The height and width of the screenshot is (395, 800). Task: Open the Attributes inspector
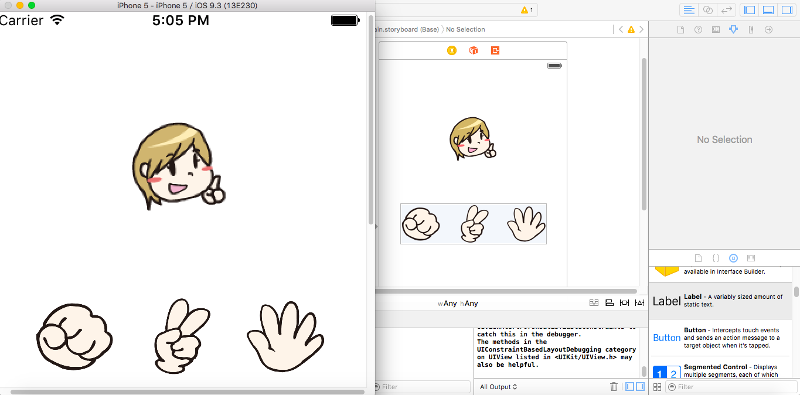pyautogui.click(x=734, y=30)
